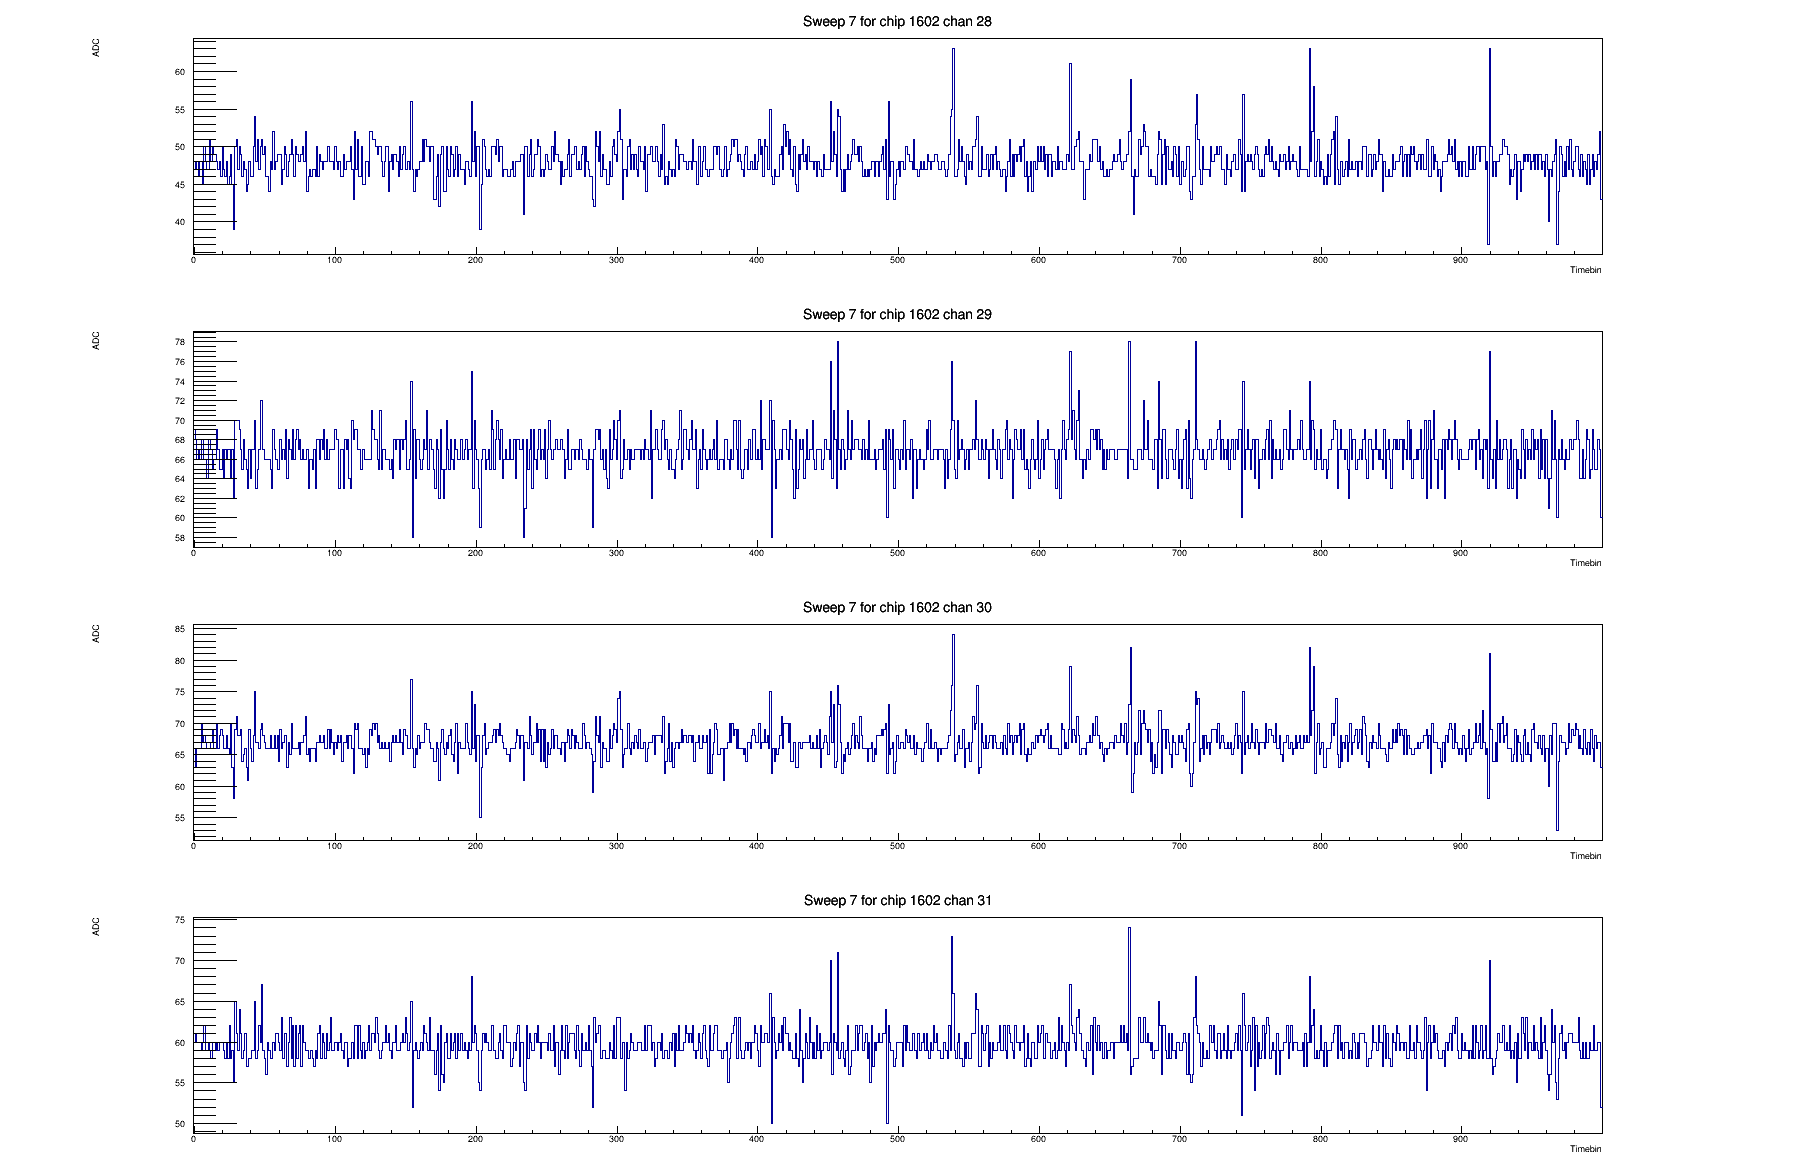Click x-axis tick label 100 on chan 29 plot
1796x1172 pixels.
pos(334,553)
